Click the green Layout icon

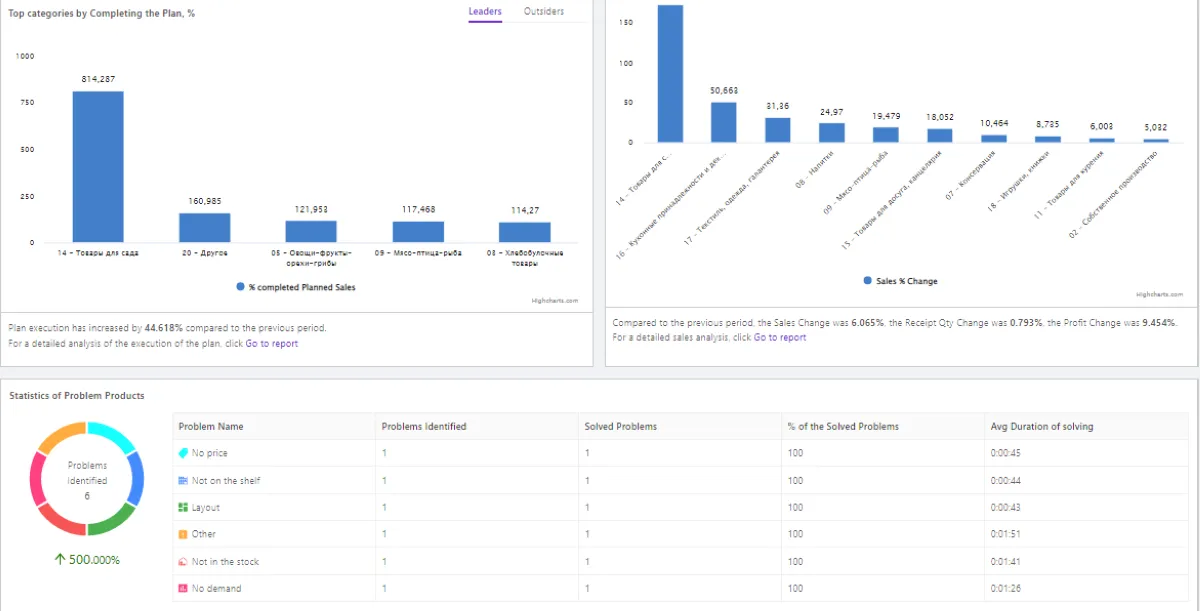(x=183, y=507)
